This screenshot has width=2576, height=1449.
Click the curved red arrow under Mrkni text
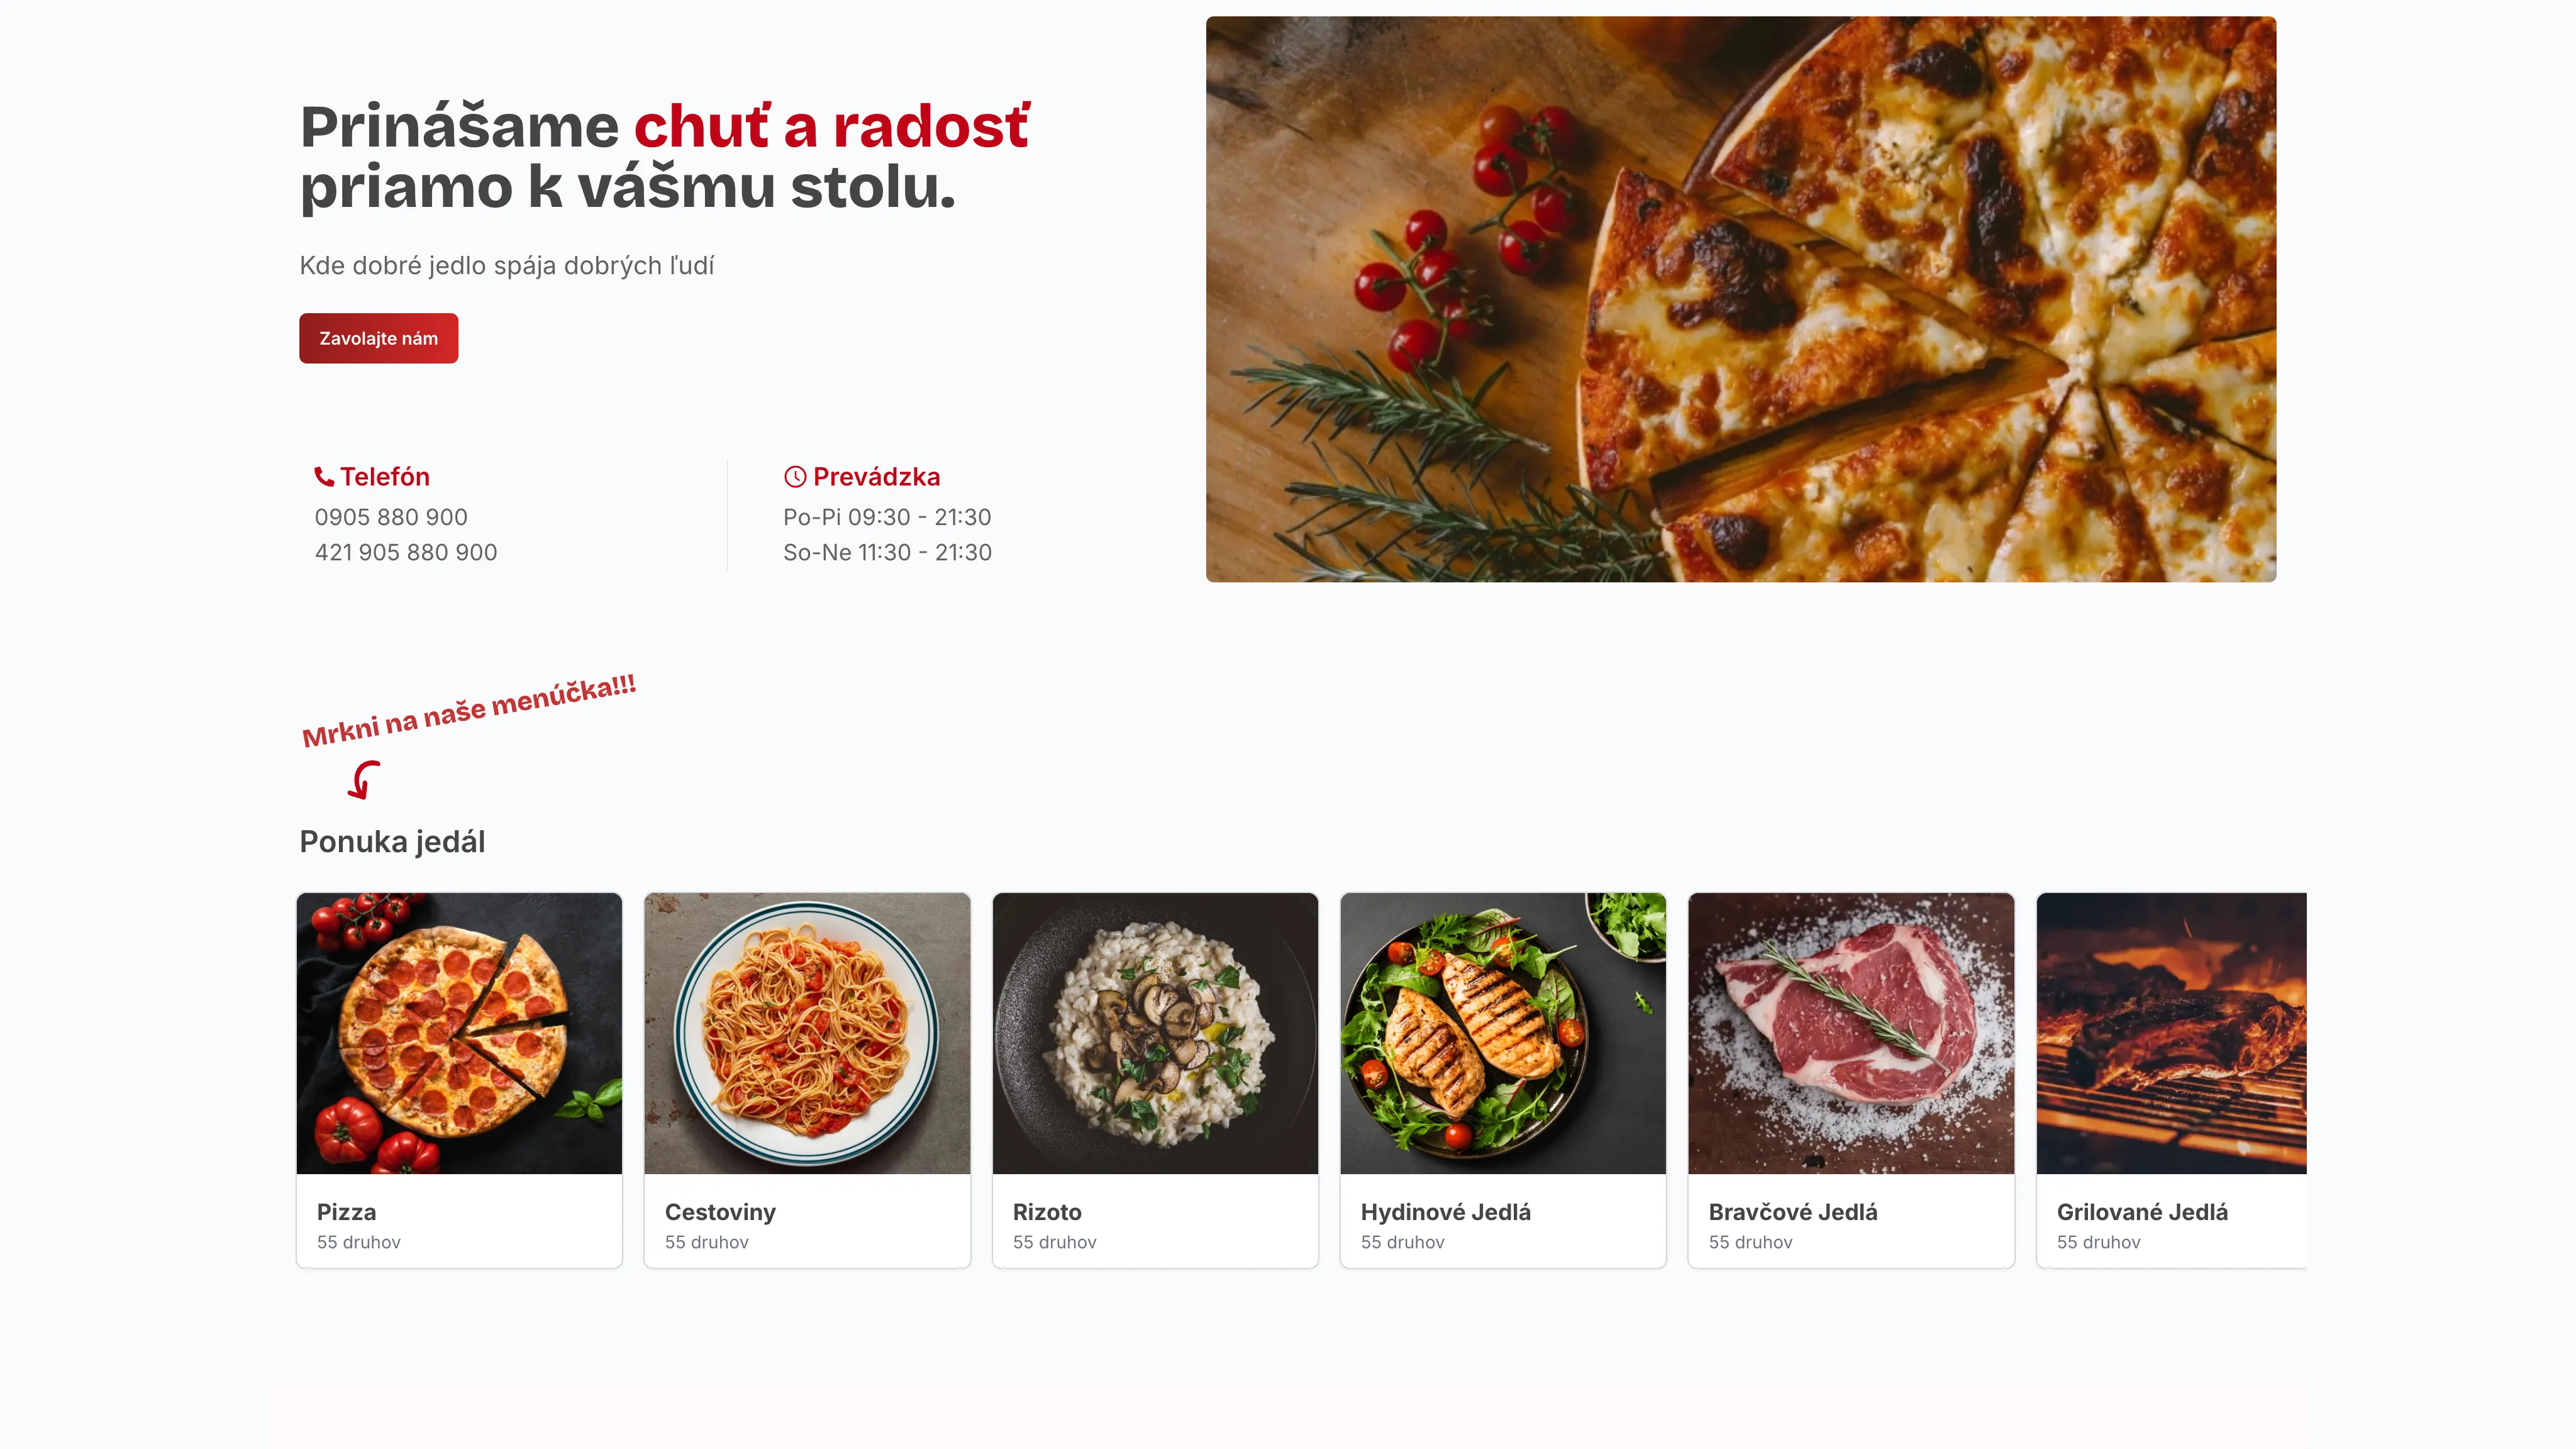364,779
